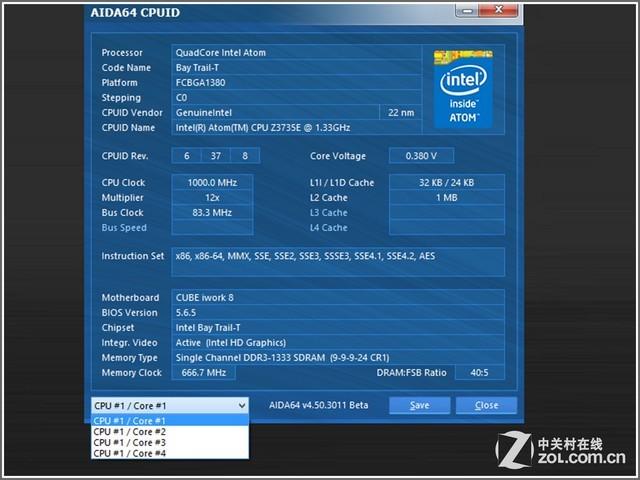
Task: Click integrated video Active (Intel HD Graphics)
Action: coord(338,343)
